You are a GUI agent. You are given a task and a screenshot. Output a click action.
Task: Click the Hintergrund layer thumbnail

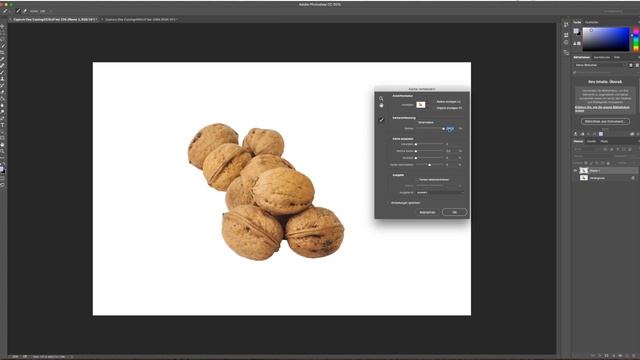(x=584, y=178)
